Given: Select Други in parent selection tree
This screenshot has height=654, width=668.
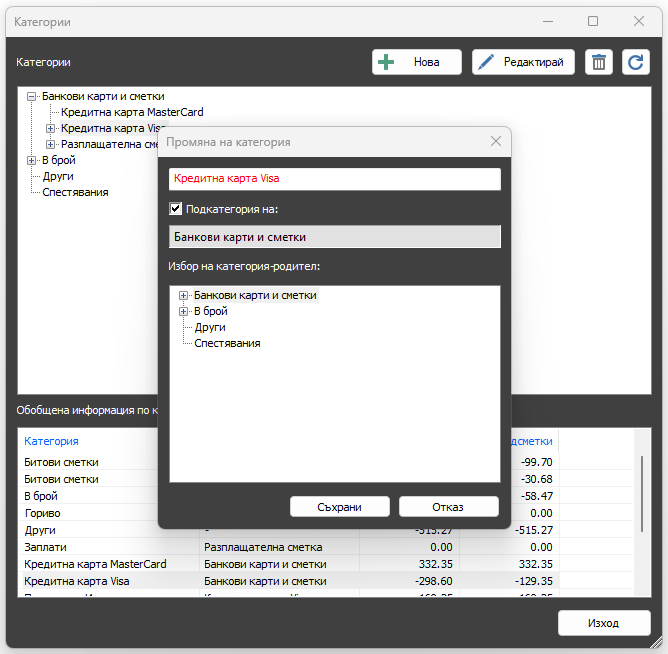Looking at the screenshot, I should (x=210, y=328).
